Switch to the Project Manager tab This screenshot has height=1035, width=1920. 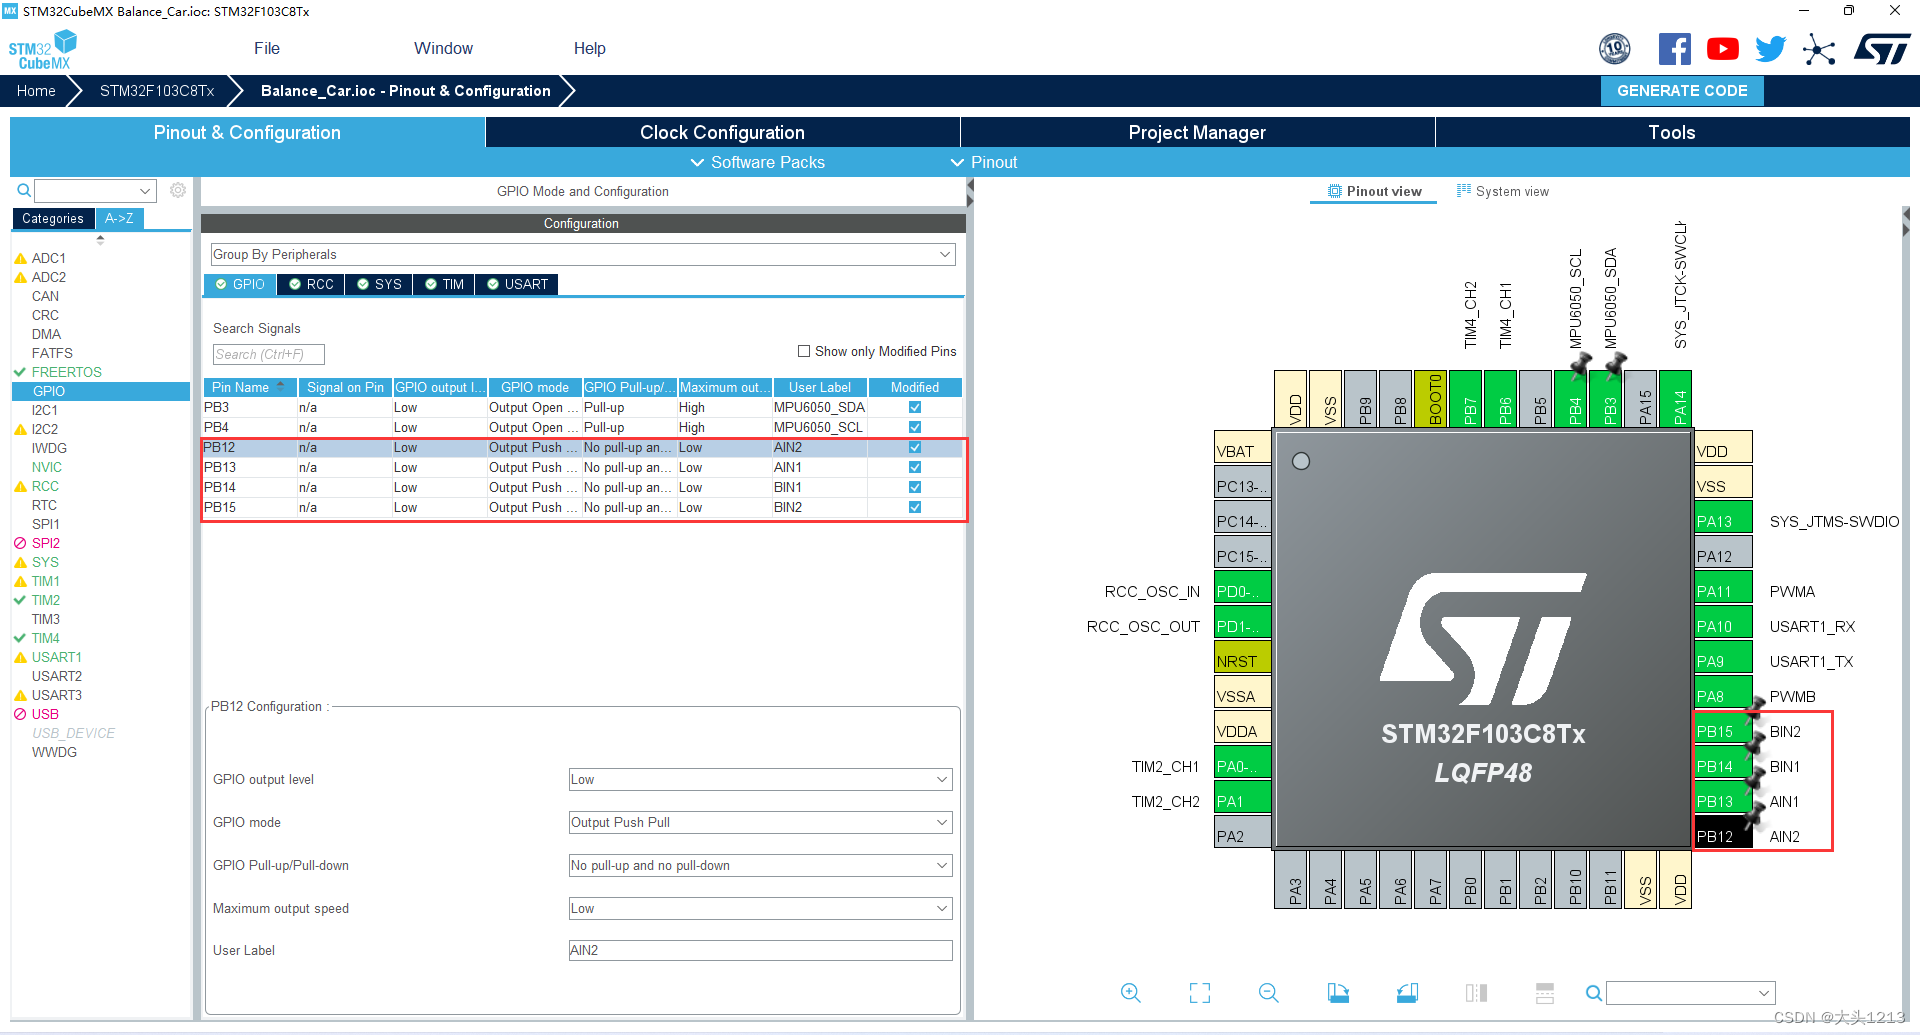pos(1197,132)
